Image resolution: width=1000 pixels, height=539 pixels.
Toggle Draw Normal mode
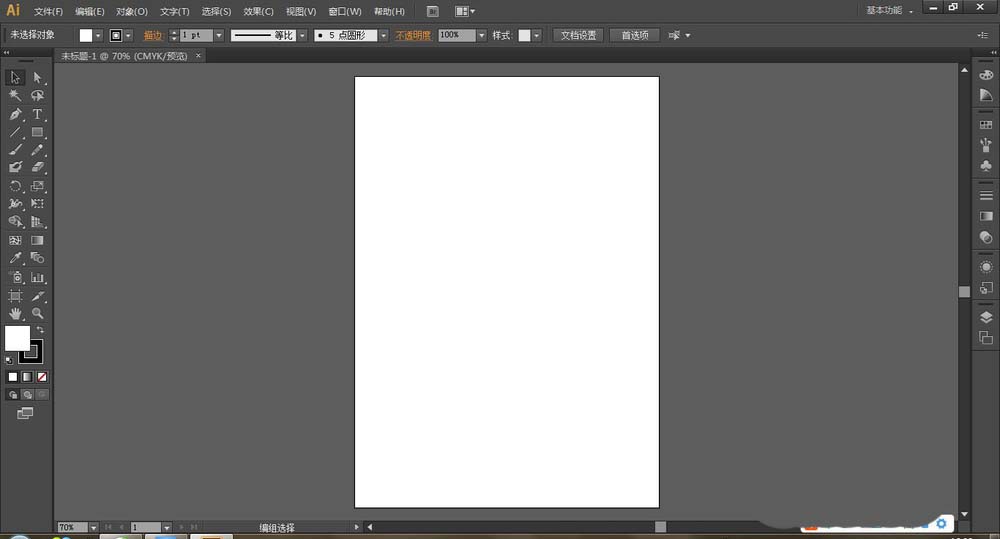pos(13,395)
